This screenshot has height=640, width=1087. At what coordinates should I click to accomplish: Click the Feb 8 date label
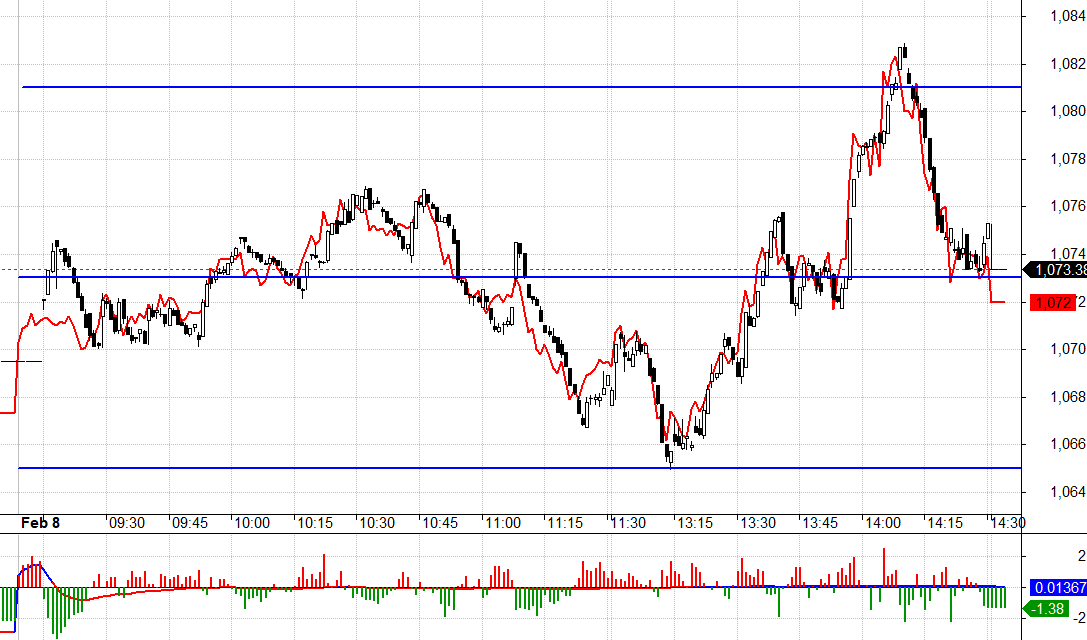tap(41, 523)
